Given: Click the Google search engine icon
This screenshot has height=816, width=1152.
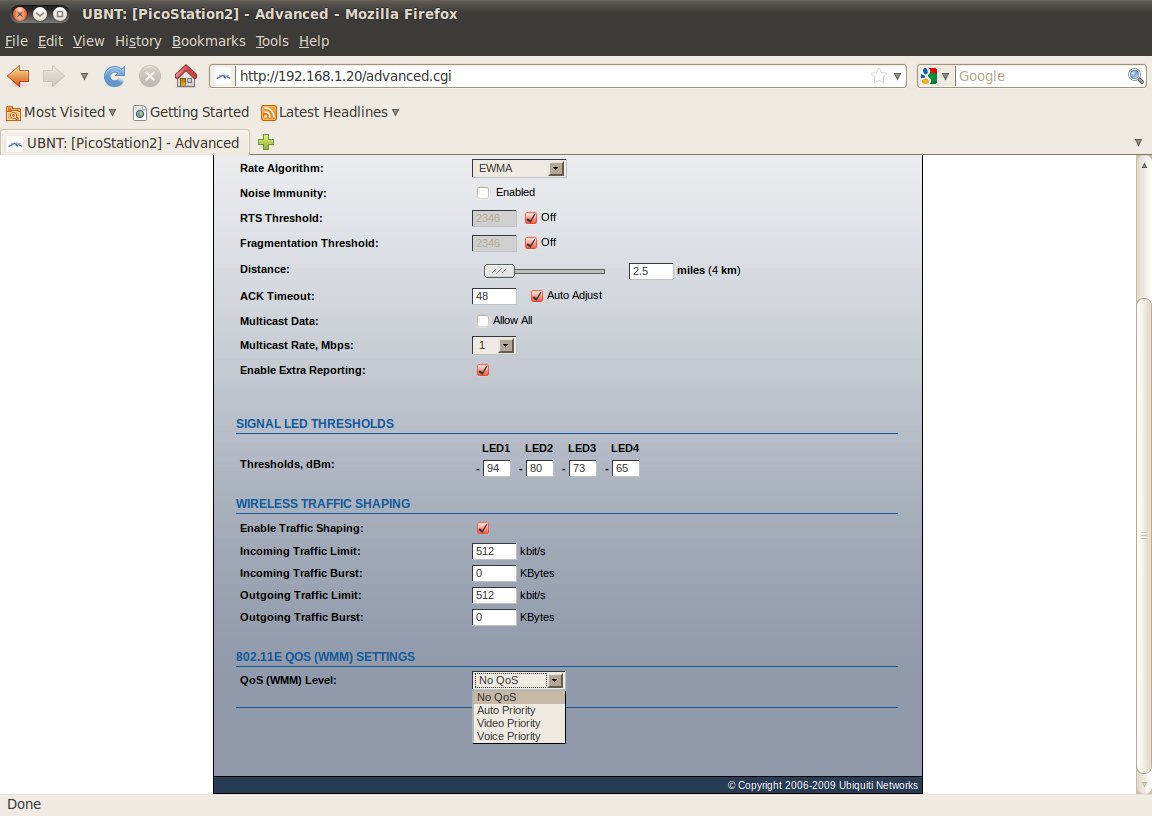Looking at the screenshot, I should pyautogui.click(x=929, y=76).
